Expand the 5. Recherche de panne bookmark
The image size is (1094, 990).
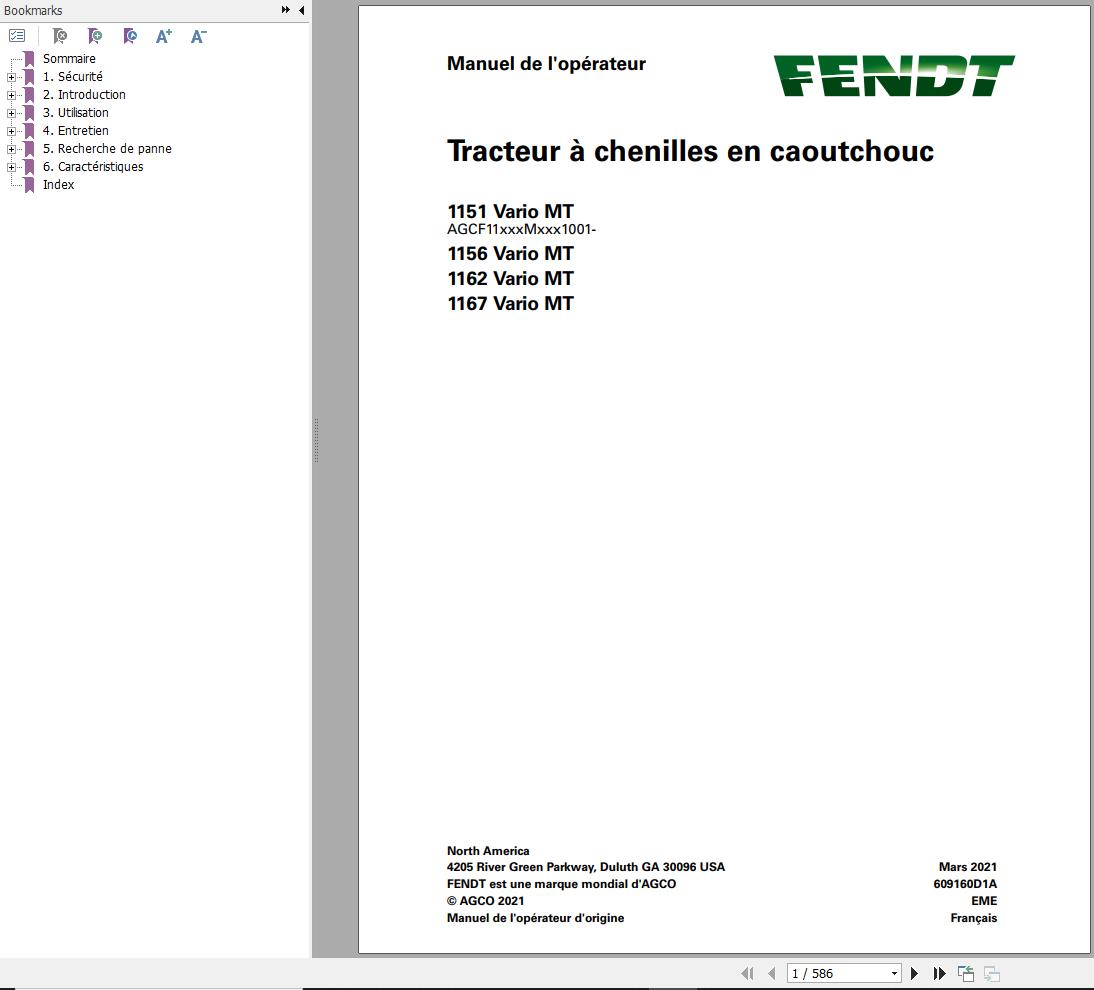(x=11, y=149)
